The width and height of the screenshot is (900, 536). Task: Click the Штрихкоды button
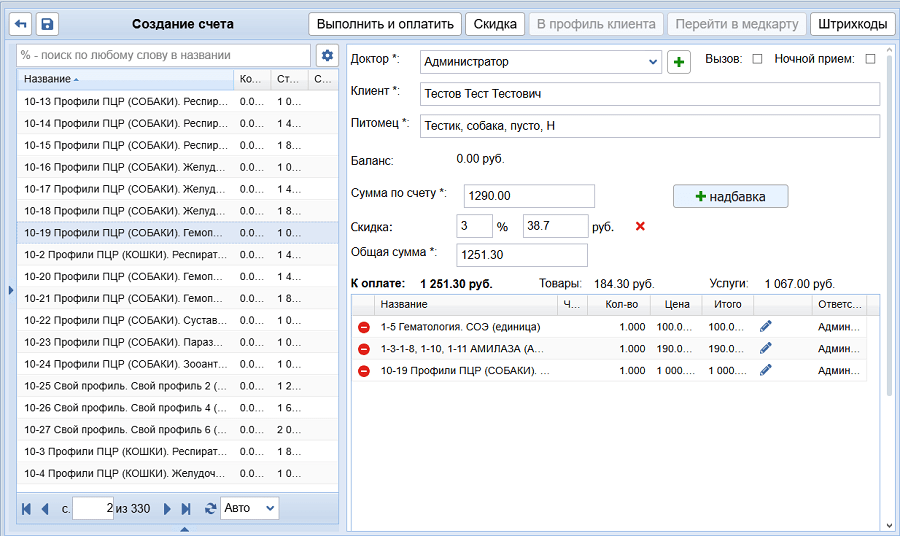pos(852,24)
